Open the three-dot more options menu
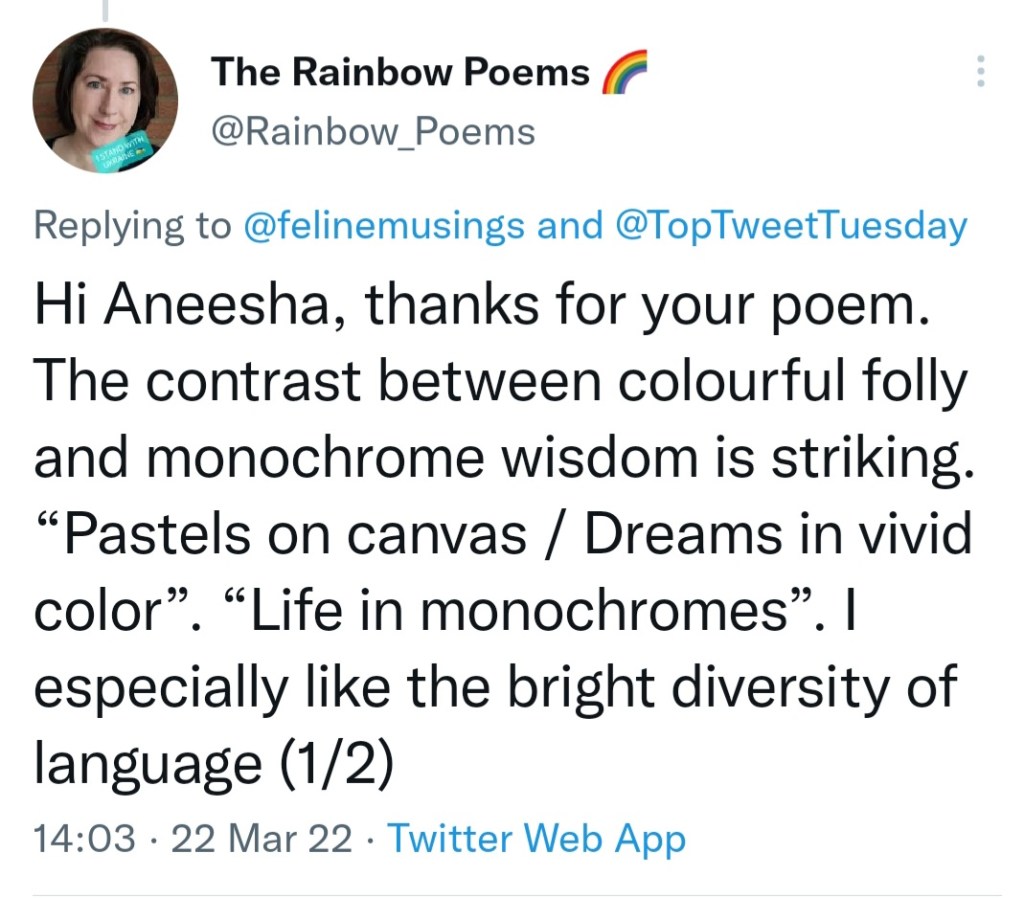This screenshot has height=898, width=1024. [981, 71]
